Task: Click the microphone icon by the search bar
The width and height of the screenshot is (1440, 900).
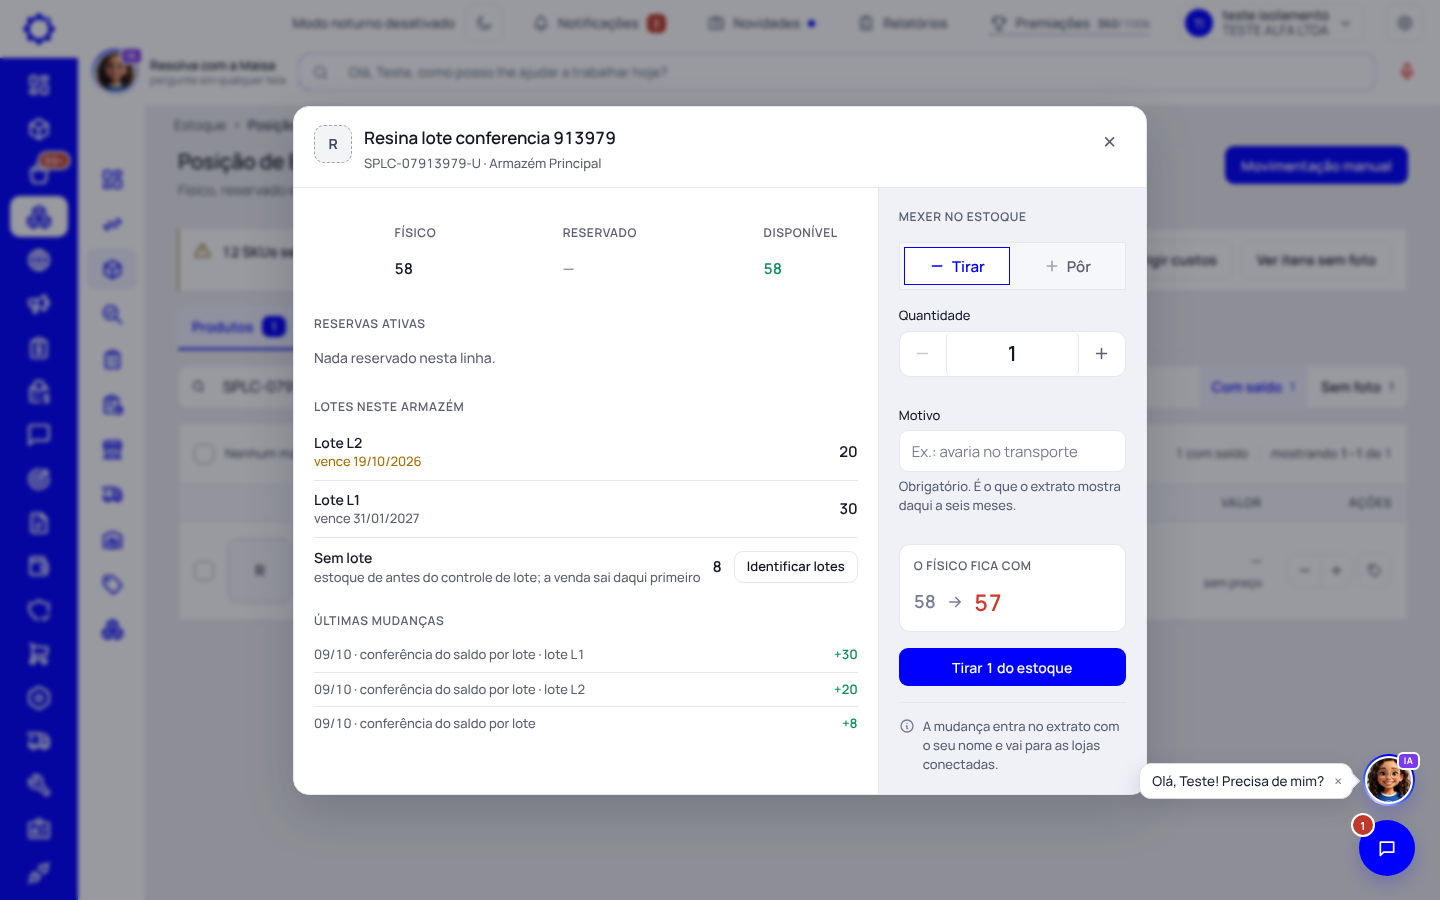Action: tap(1406, 72)
